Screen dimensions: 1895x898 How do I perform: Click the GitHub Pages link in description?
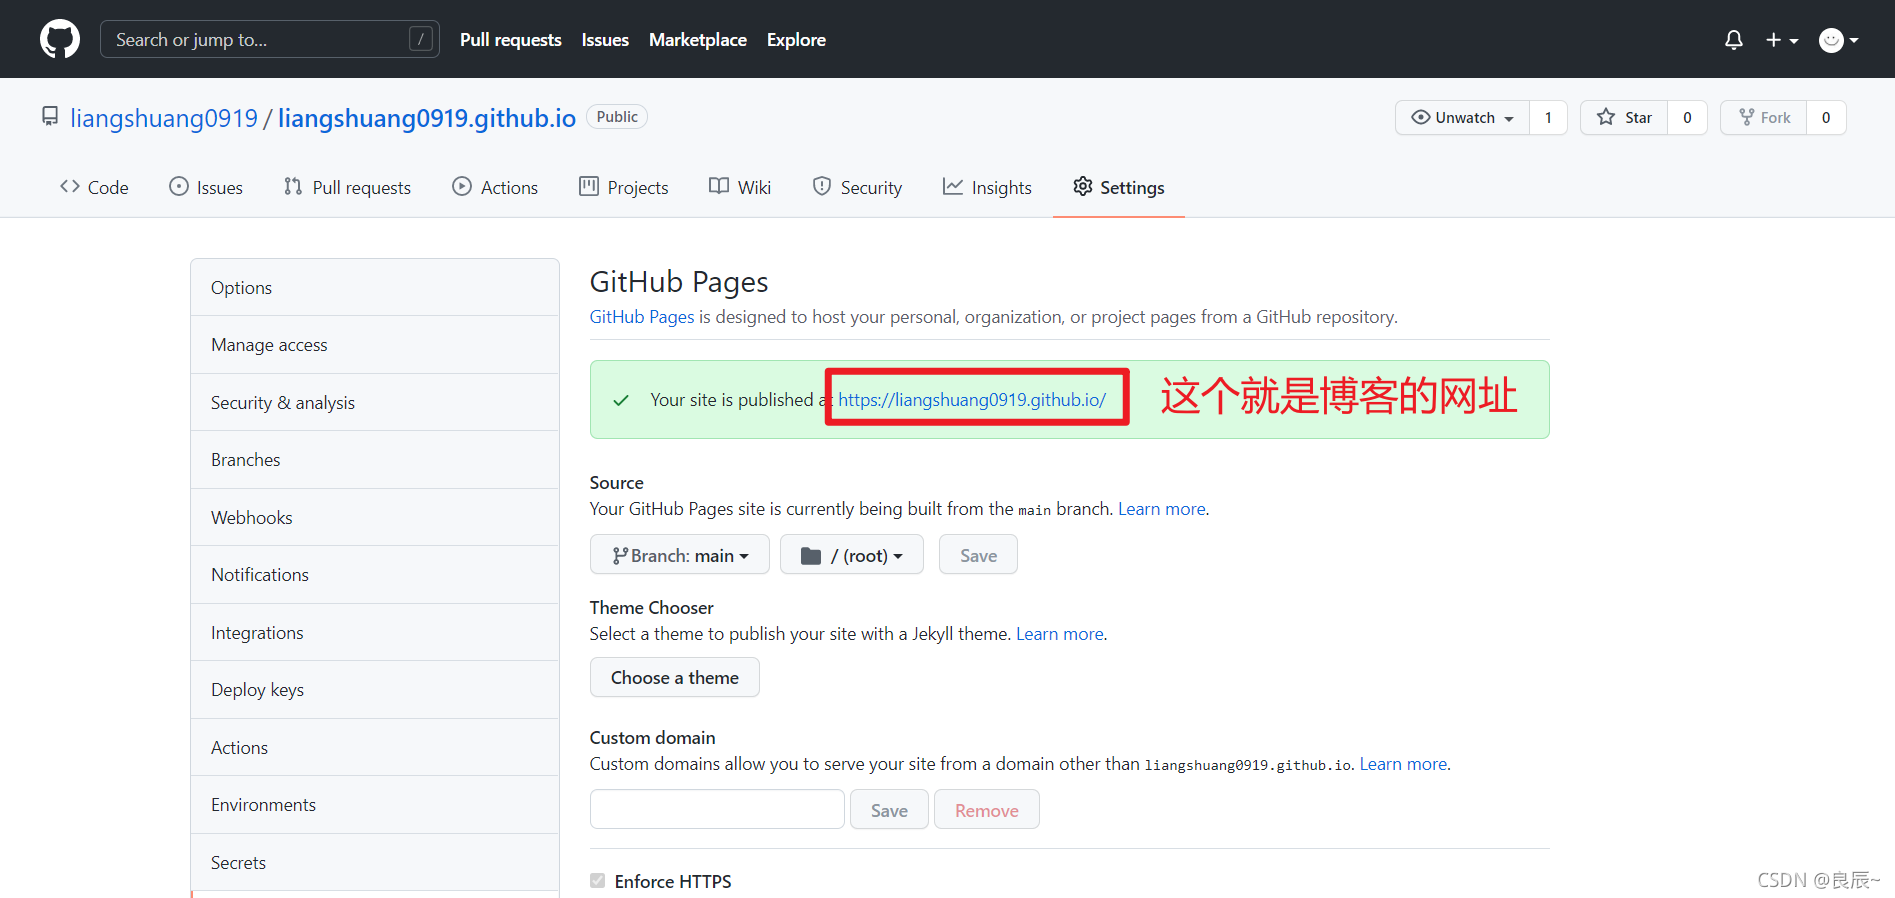click(642, 317)
